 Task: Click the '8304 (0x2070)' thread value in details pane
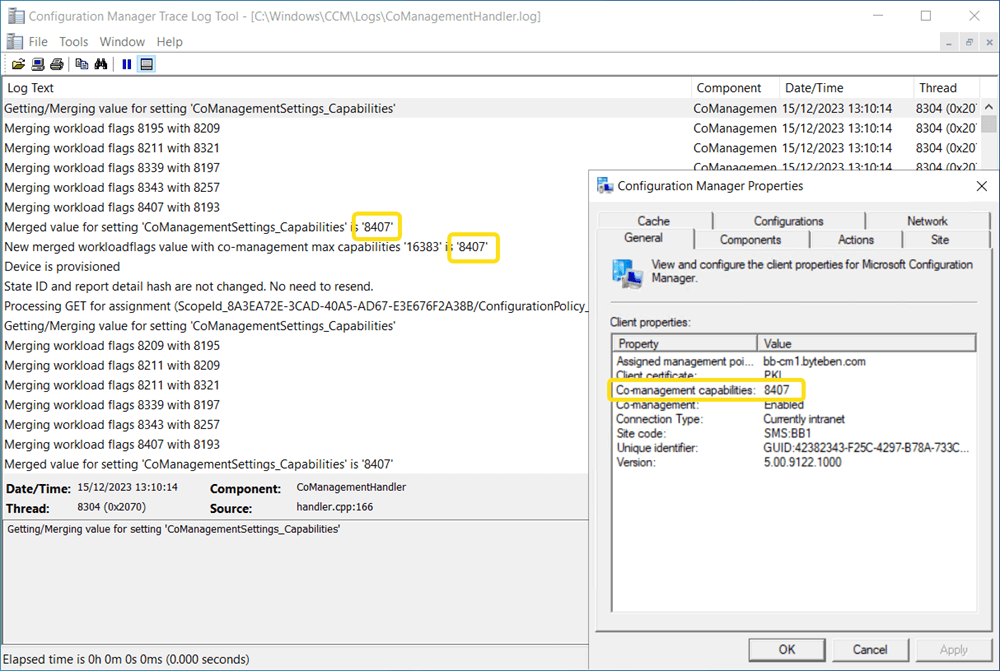112,507
